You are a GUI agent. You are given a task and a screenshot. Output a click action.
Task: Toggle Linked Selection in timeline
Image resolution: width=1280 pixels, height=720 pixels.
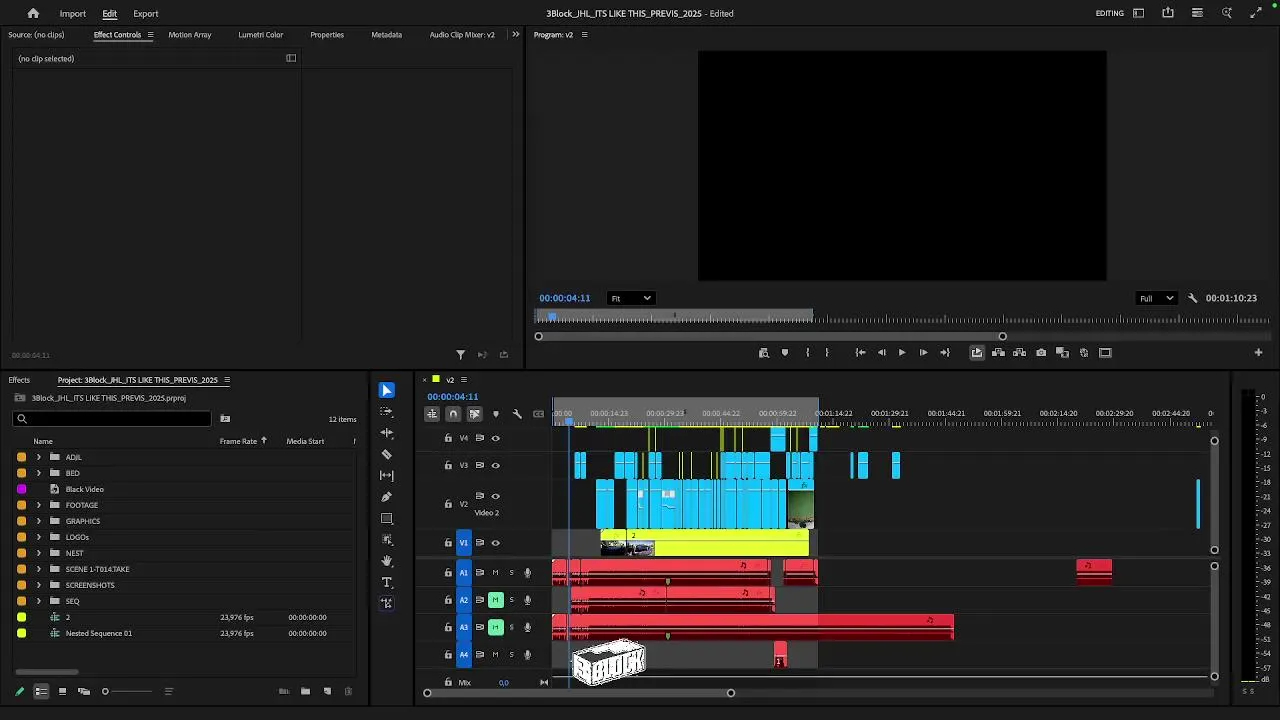coord(474,414)
